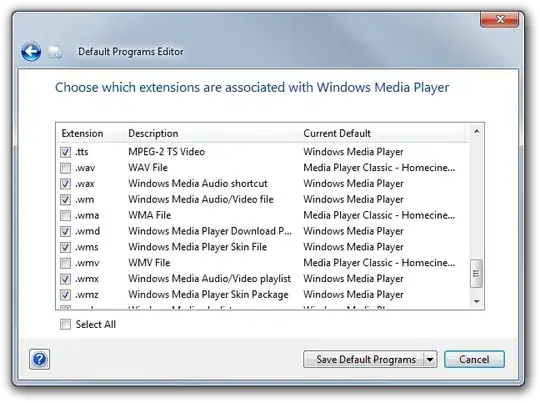540x403 pixels.
Task: Select Windows Media Player Download P... description
Action: [x=210, y=231]
